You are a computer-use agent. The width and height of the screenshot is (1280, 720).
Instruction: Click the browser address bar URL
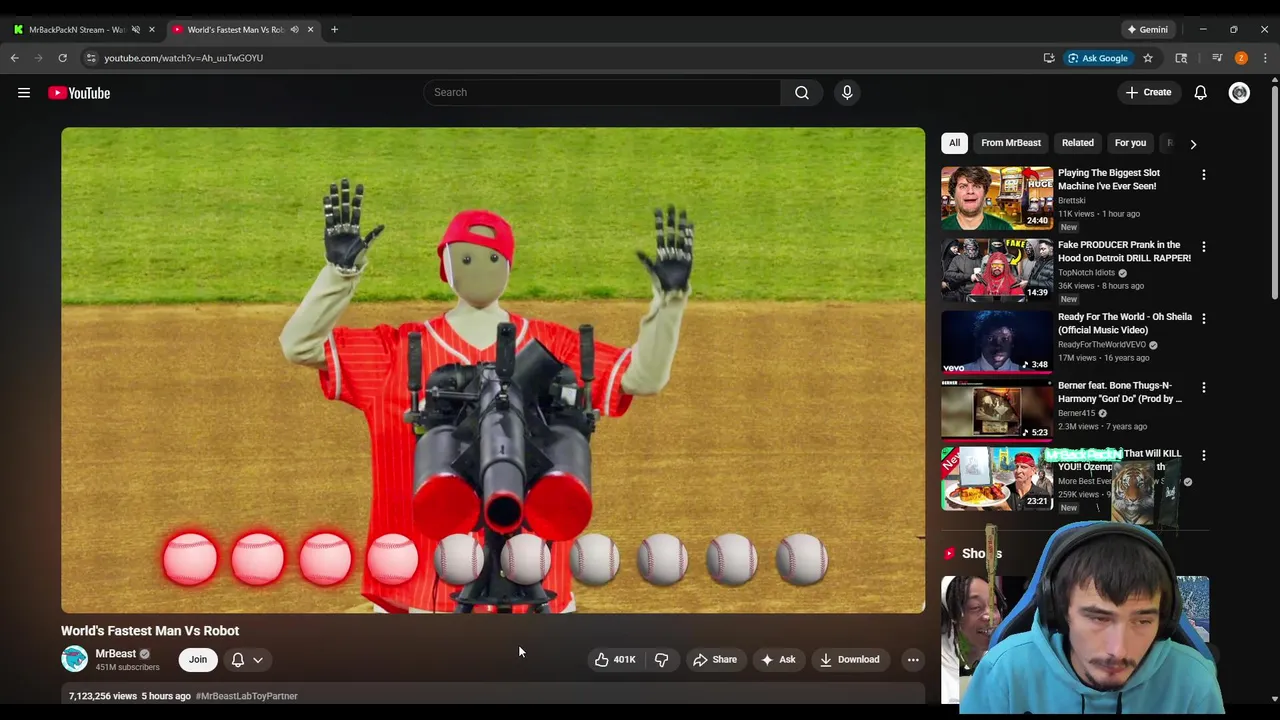pyautogui.click(x=183, y=58)
